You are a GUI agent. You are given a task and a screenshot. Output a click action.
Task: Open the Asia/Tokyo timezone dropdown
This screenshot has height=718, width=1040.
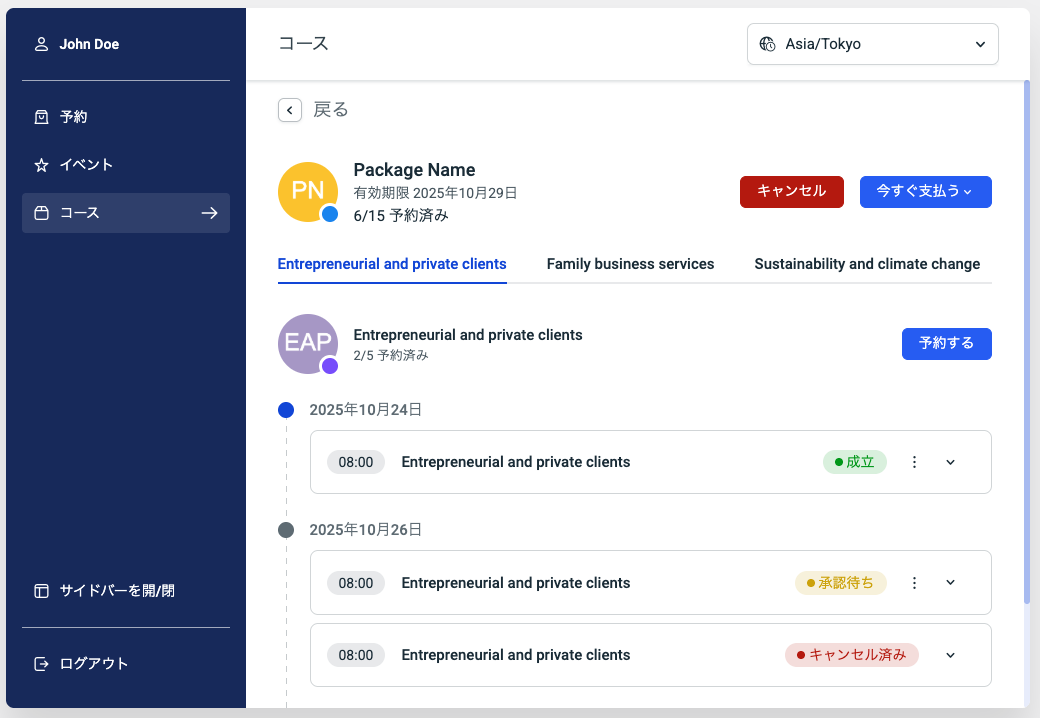(x=872, y=44)
